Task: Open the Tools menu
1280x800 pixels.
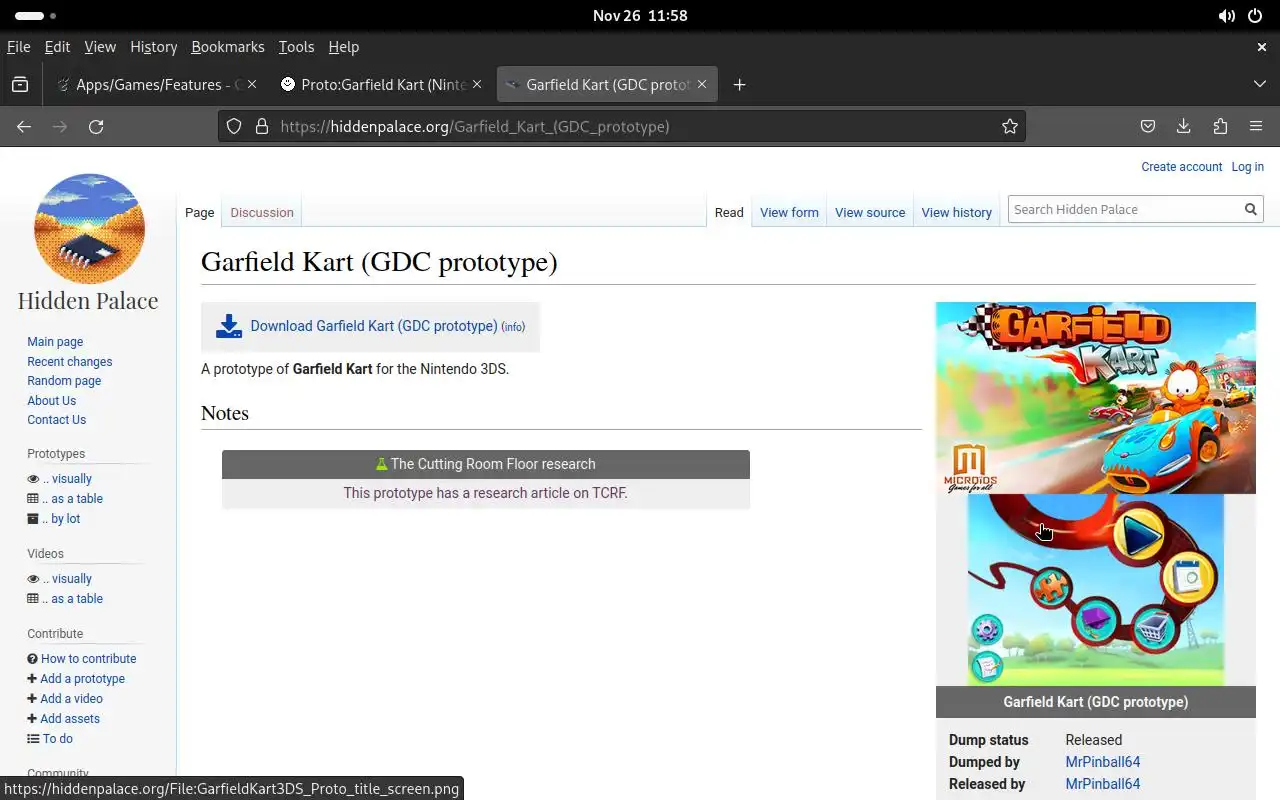Action: [x=296, y=47]
